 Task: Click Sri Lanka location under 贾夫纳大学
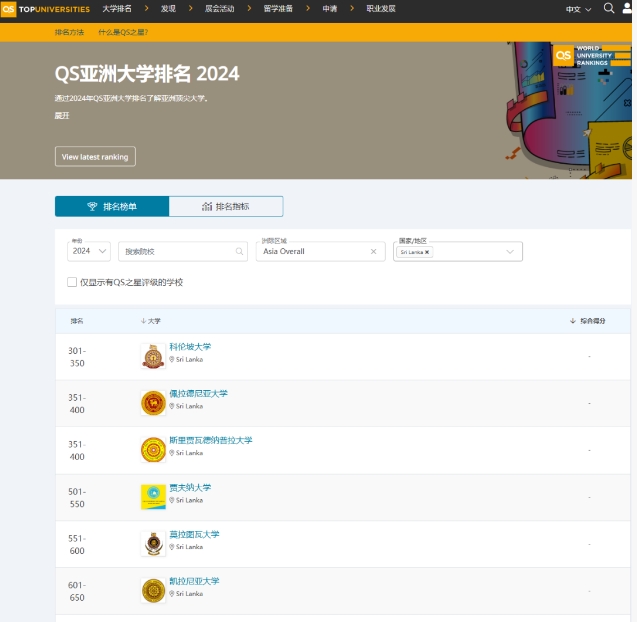tap(186, 500)
